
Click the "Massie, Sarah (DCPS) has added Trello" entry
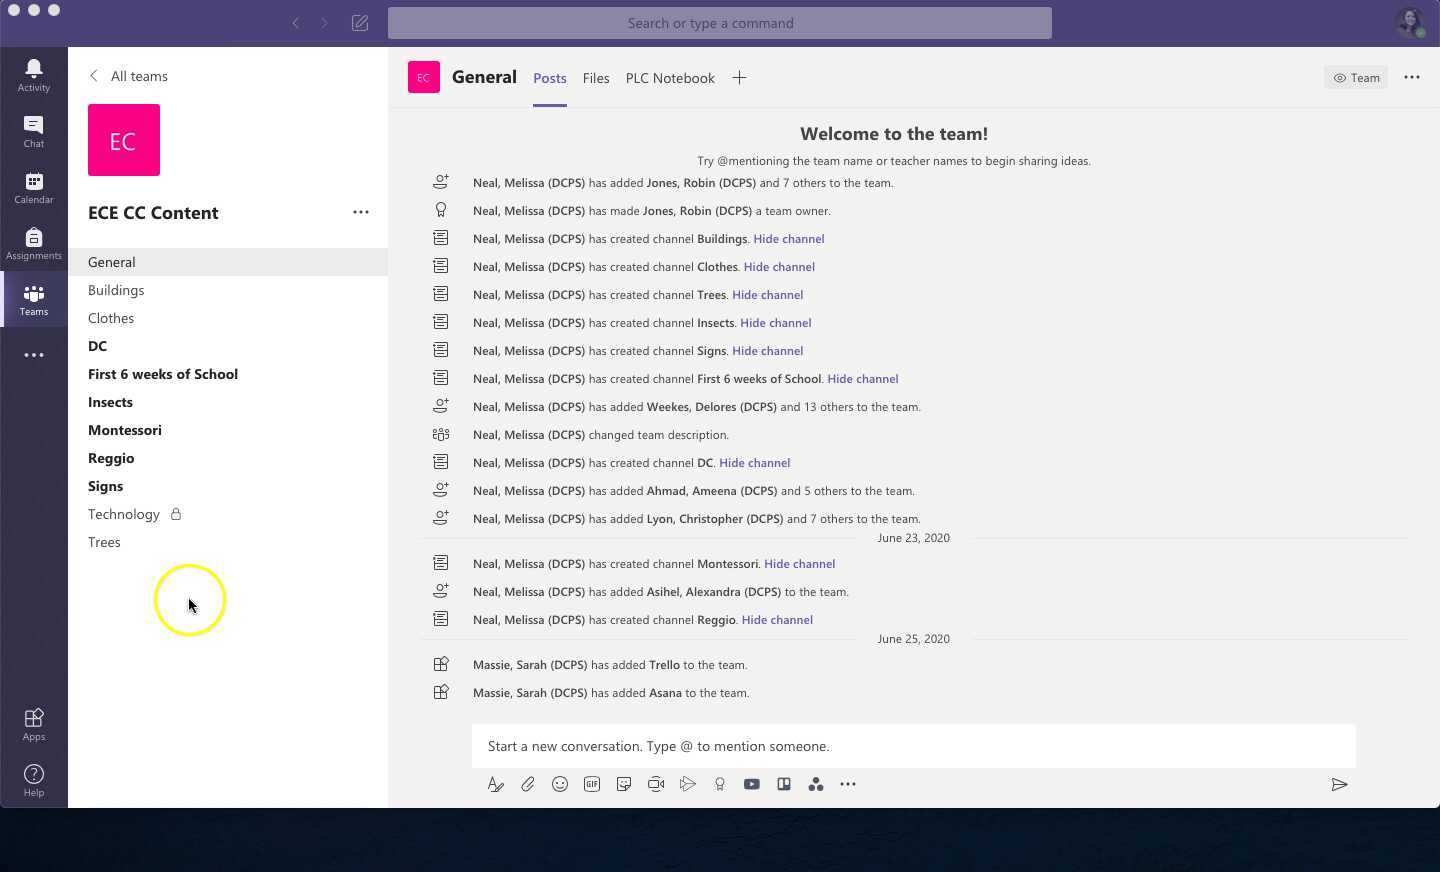click(610, 665)
